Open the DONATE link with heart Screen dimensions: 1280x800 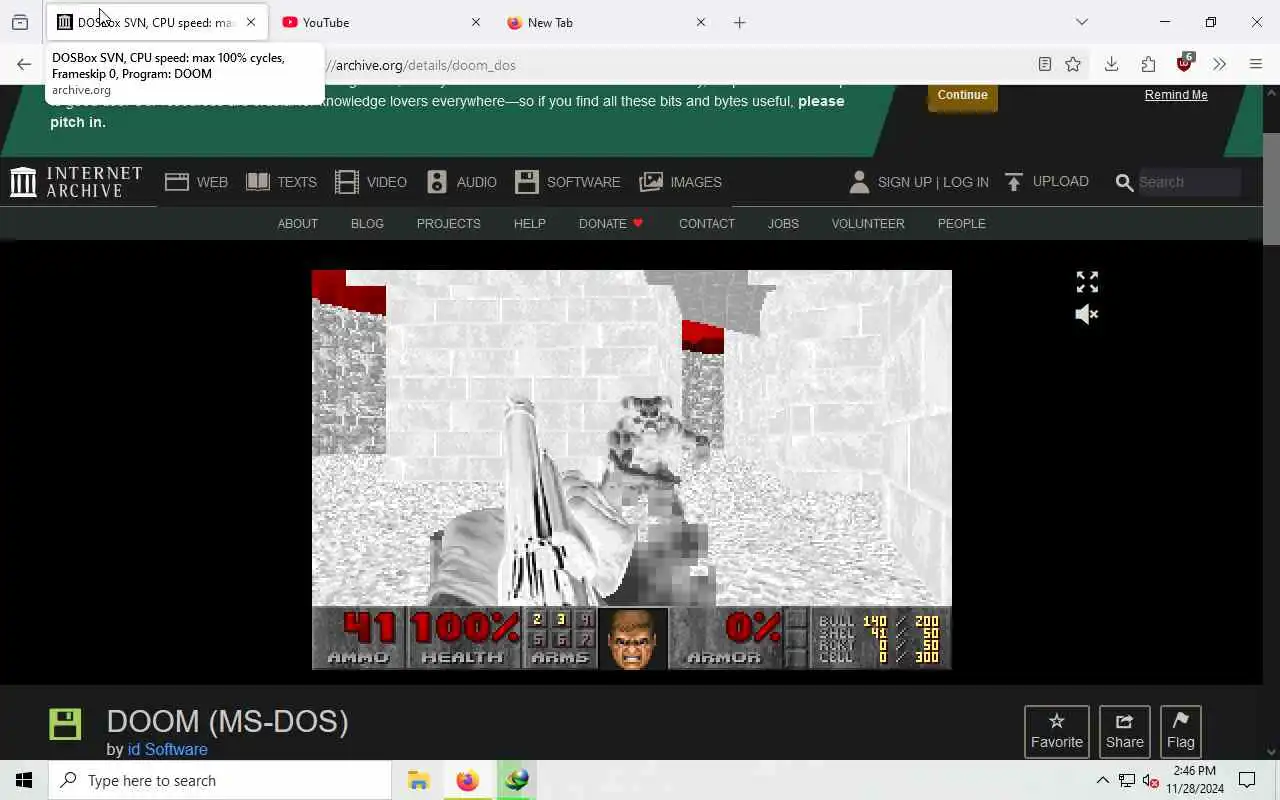click(611, 223)
